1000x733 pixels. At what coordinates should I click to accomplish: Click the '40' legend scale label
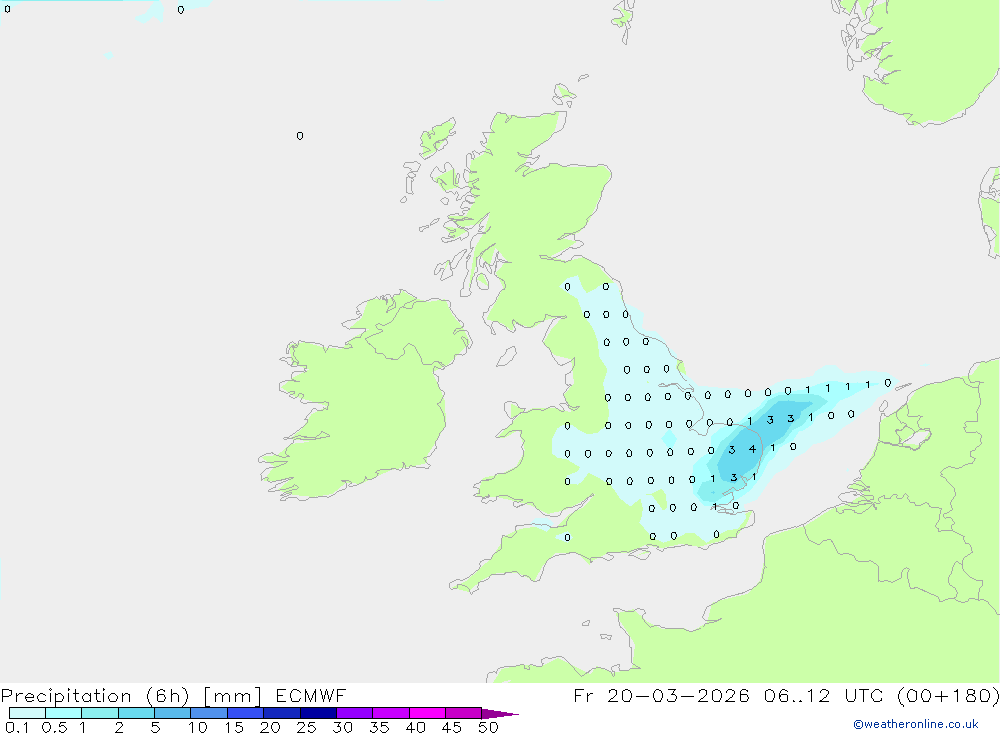pos(415,727)
